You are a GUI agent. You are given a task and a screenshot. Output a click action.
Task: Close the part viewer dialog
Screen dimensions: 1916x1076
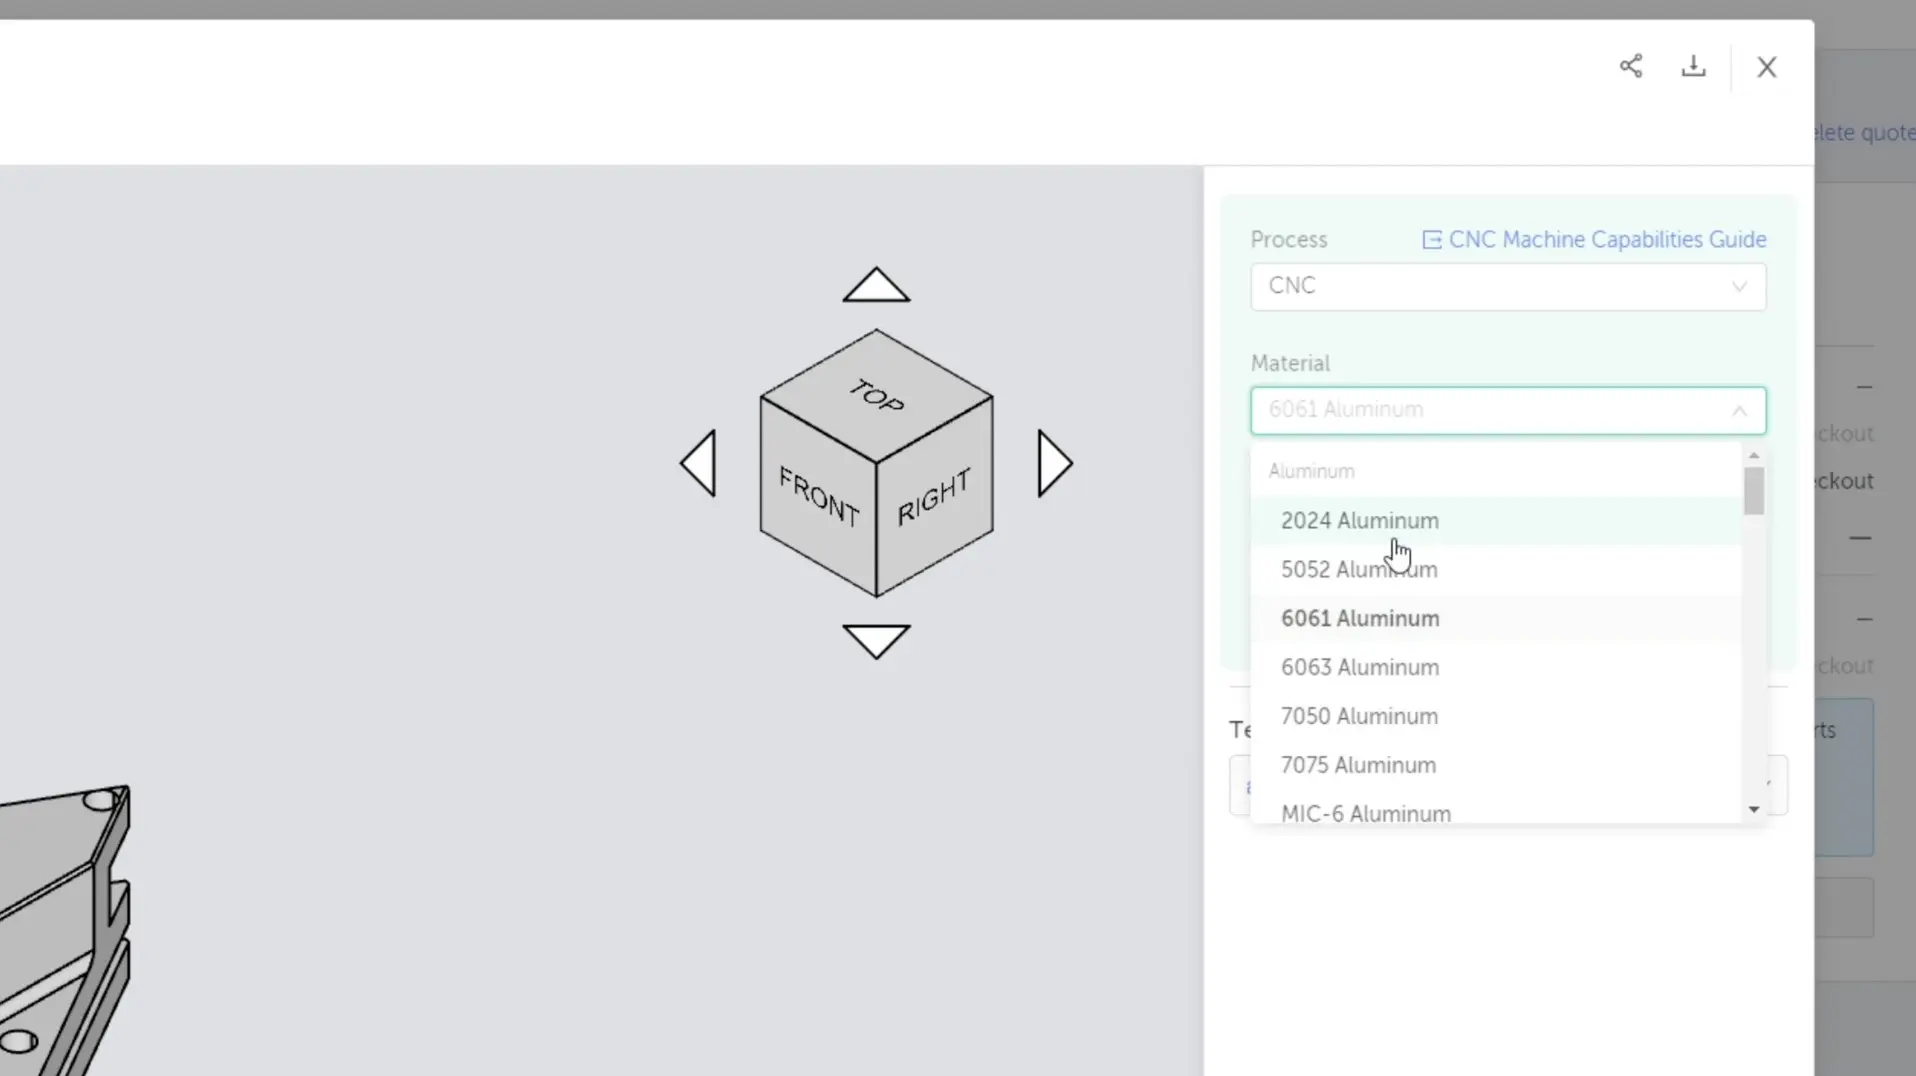(x=1767, y=67)
